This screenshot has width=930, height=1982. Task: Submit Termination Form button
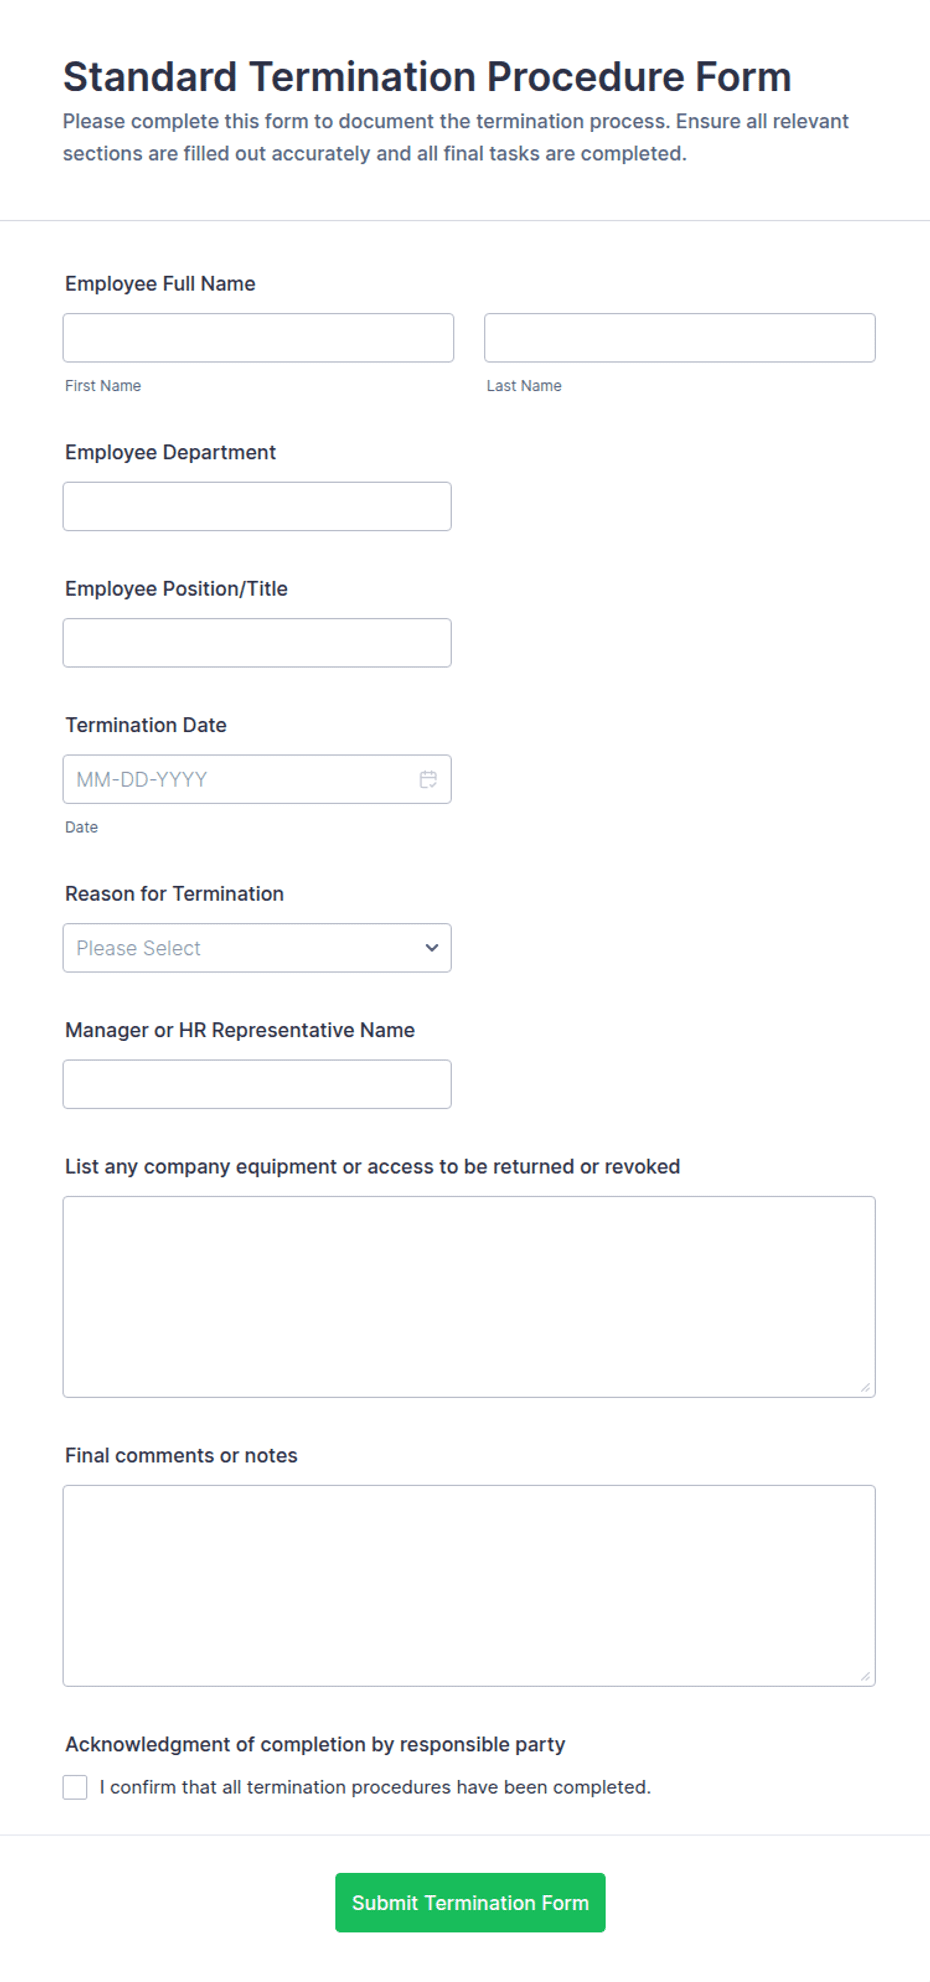pos(470,1903)
